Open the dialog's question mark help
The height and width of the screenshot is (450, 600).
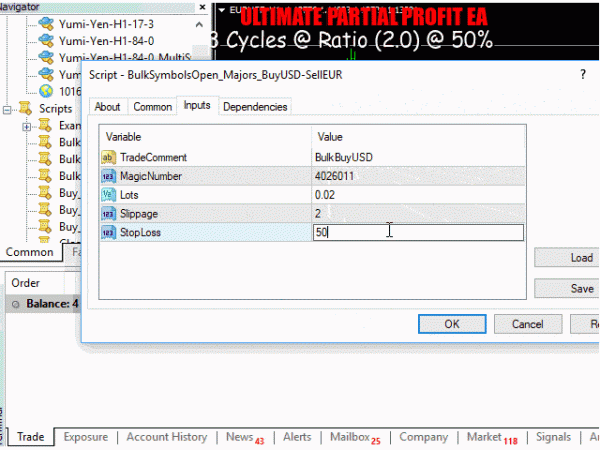(x=583, y=74)
